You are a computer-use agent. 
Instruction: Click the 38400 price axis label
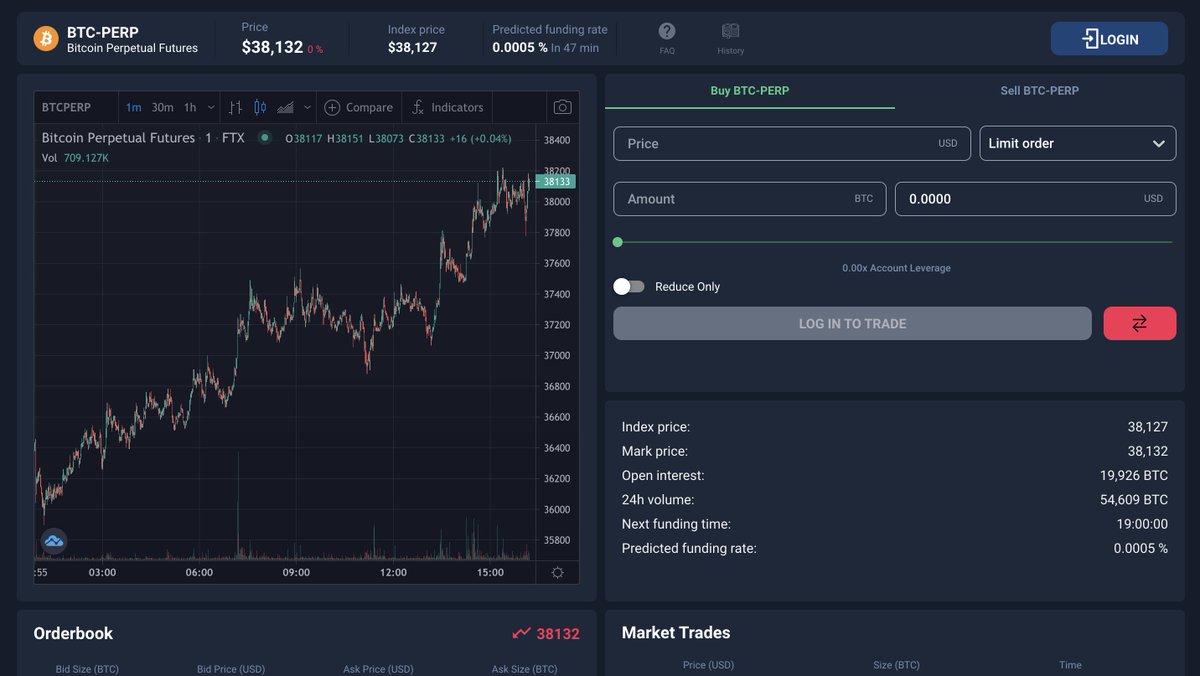pyautogui.click(x=556, y=140)
